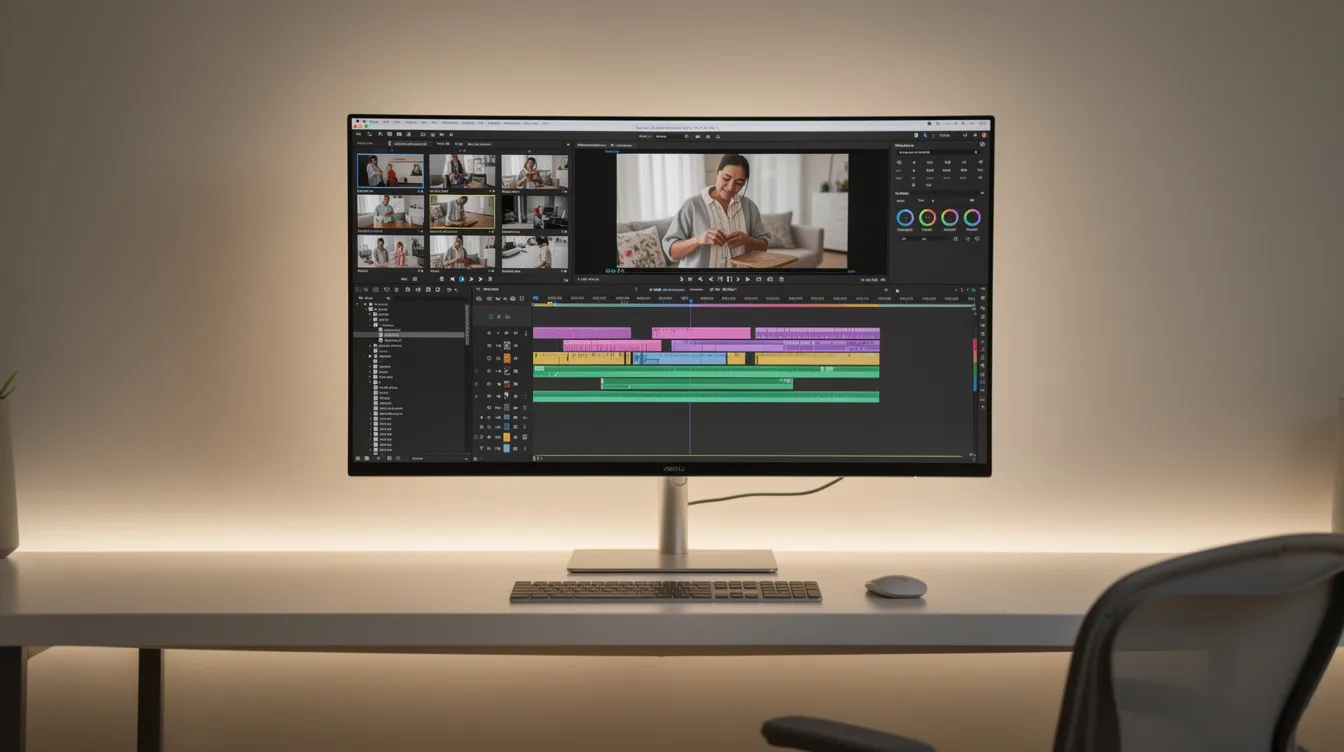Click the orange track icon in the timeline track headers
1344x752 pixels.
[x=507, y=358]
